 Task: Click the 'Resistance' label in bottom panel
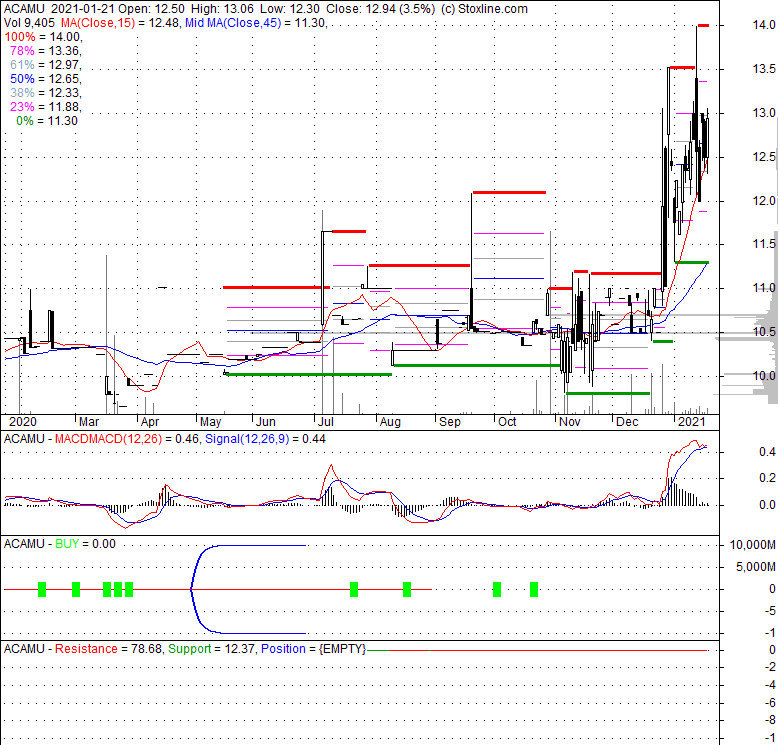[86, 649]
